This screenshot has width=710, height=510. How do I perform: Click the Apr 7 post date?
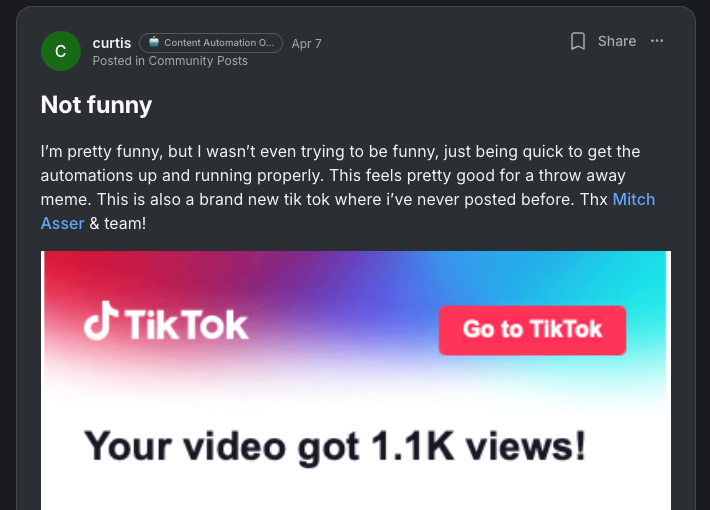307,43
